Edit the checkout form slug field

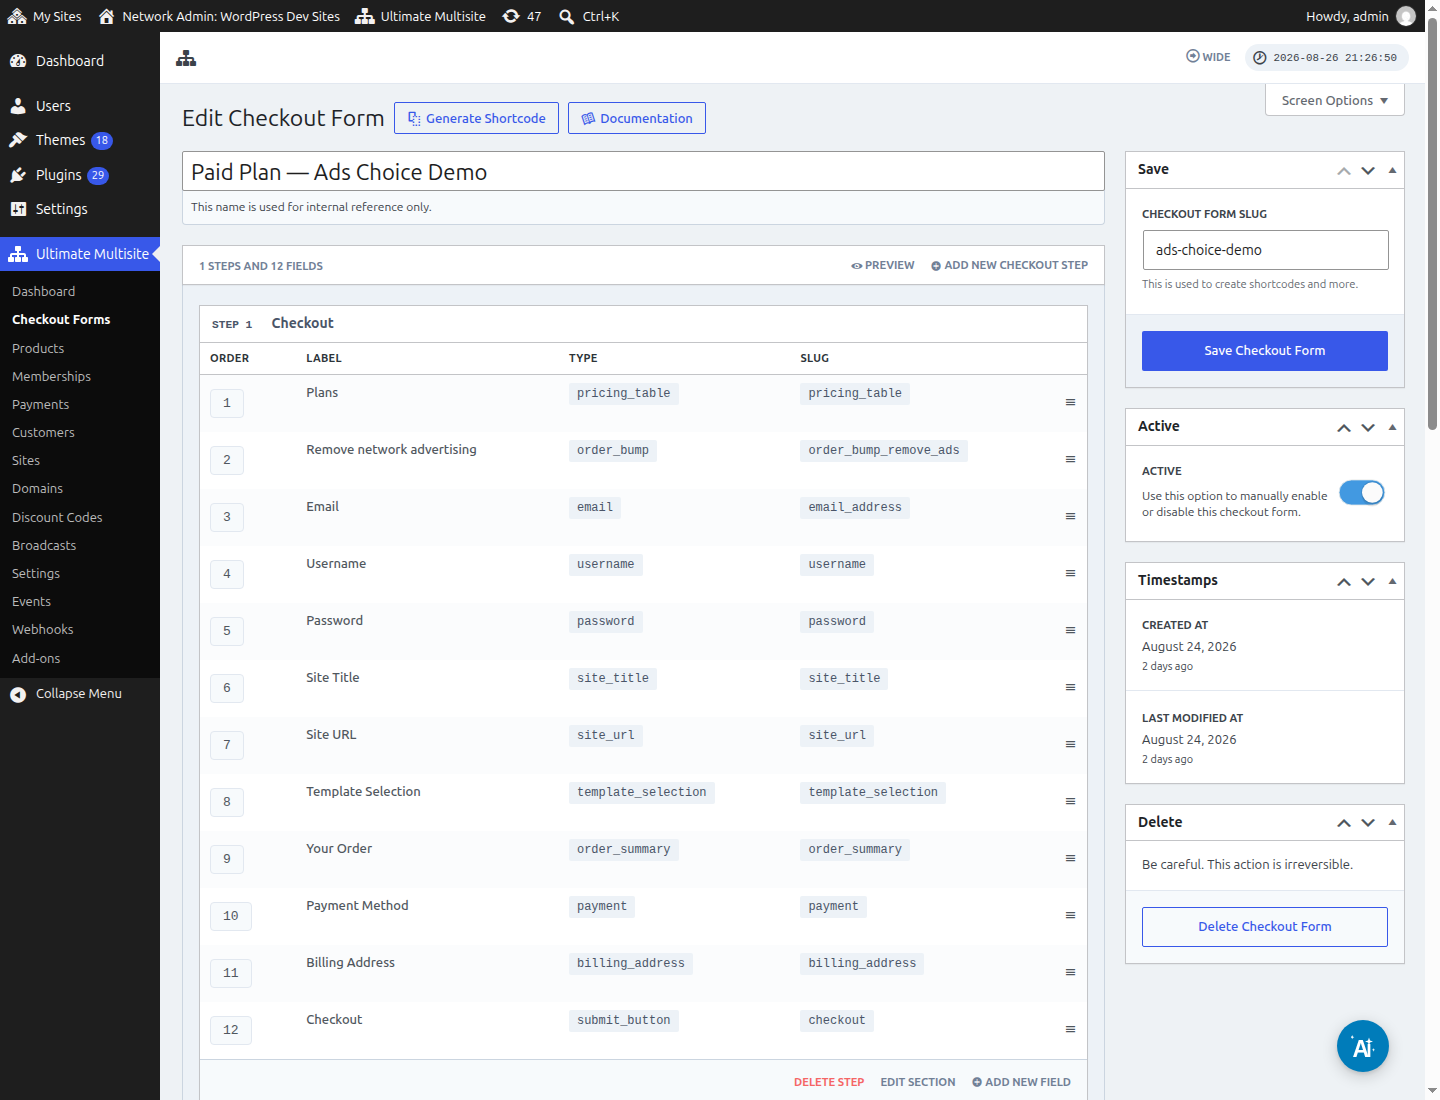(x=1265, y=250)
